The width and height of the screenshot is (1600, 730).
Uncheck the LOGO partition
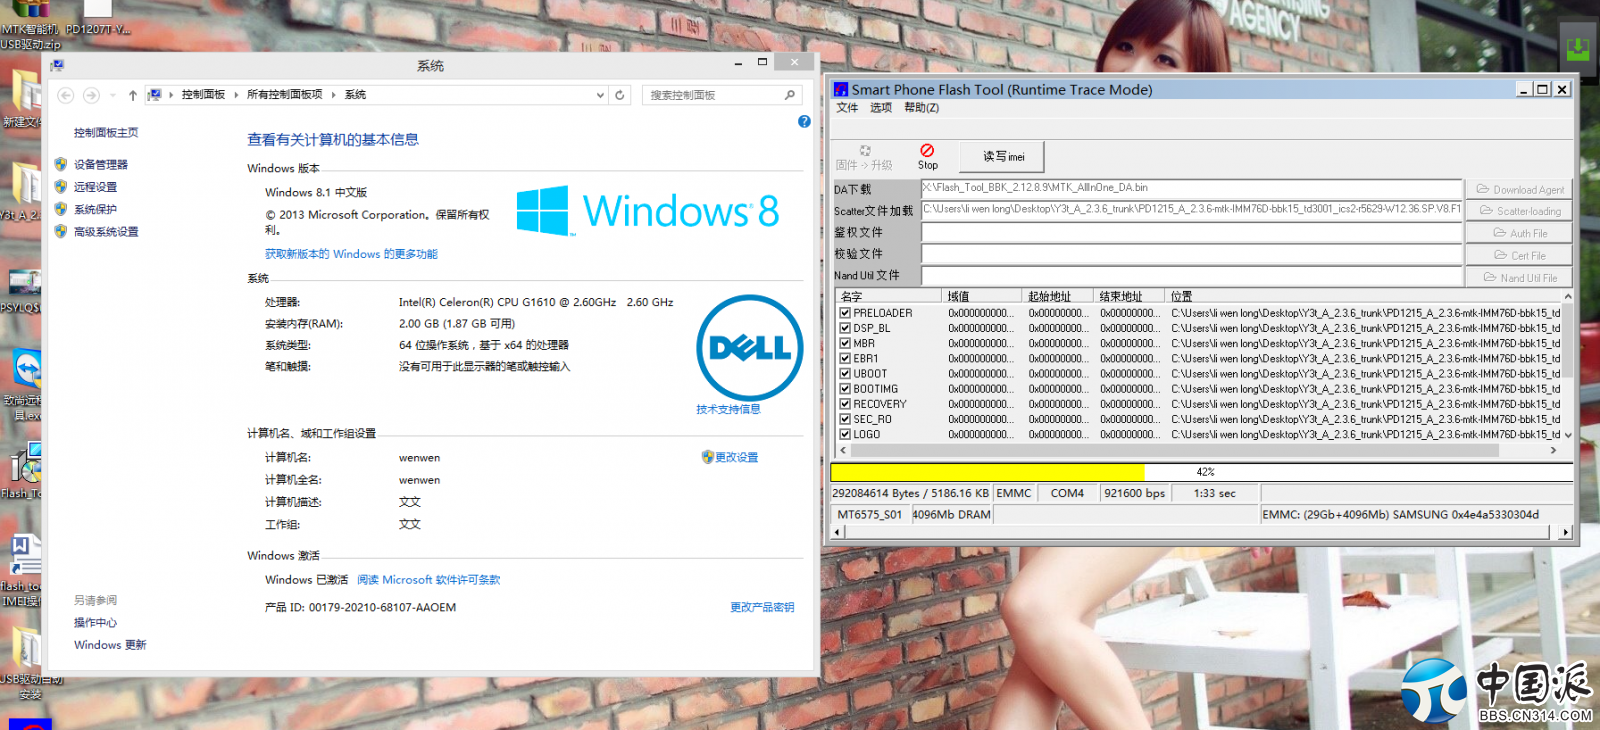coord(845,434)
